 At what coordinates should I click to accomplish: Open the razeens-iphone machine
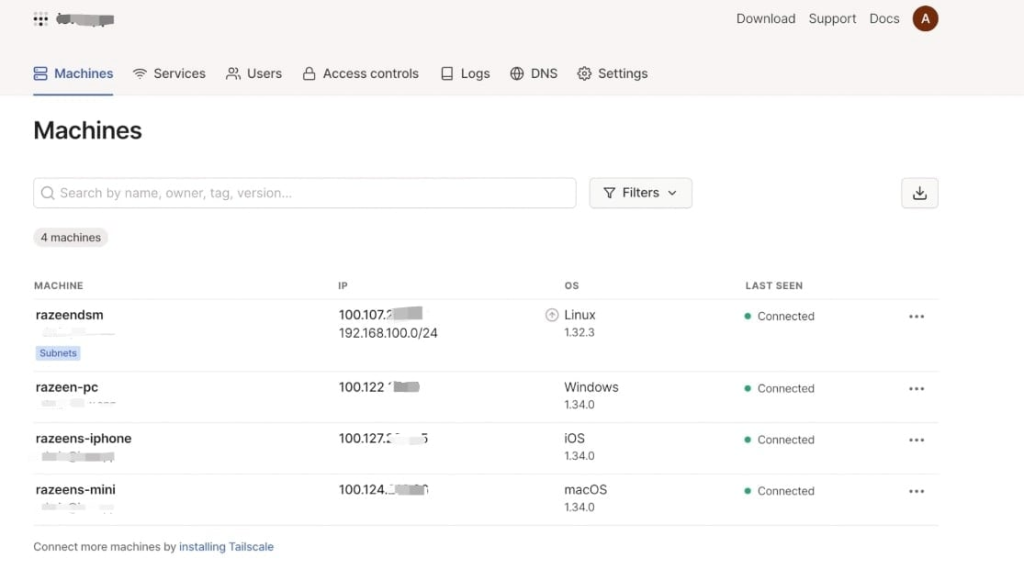84,438
